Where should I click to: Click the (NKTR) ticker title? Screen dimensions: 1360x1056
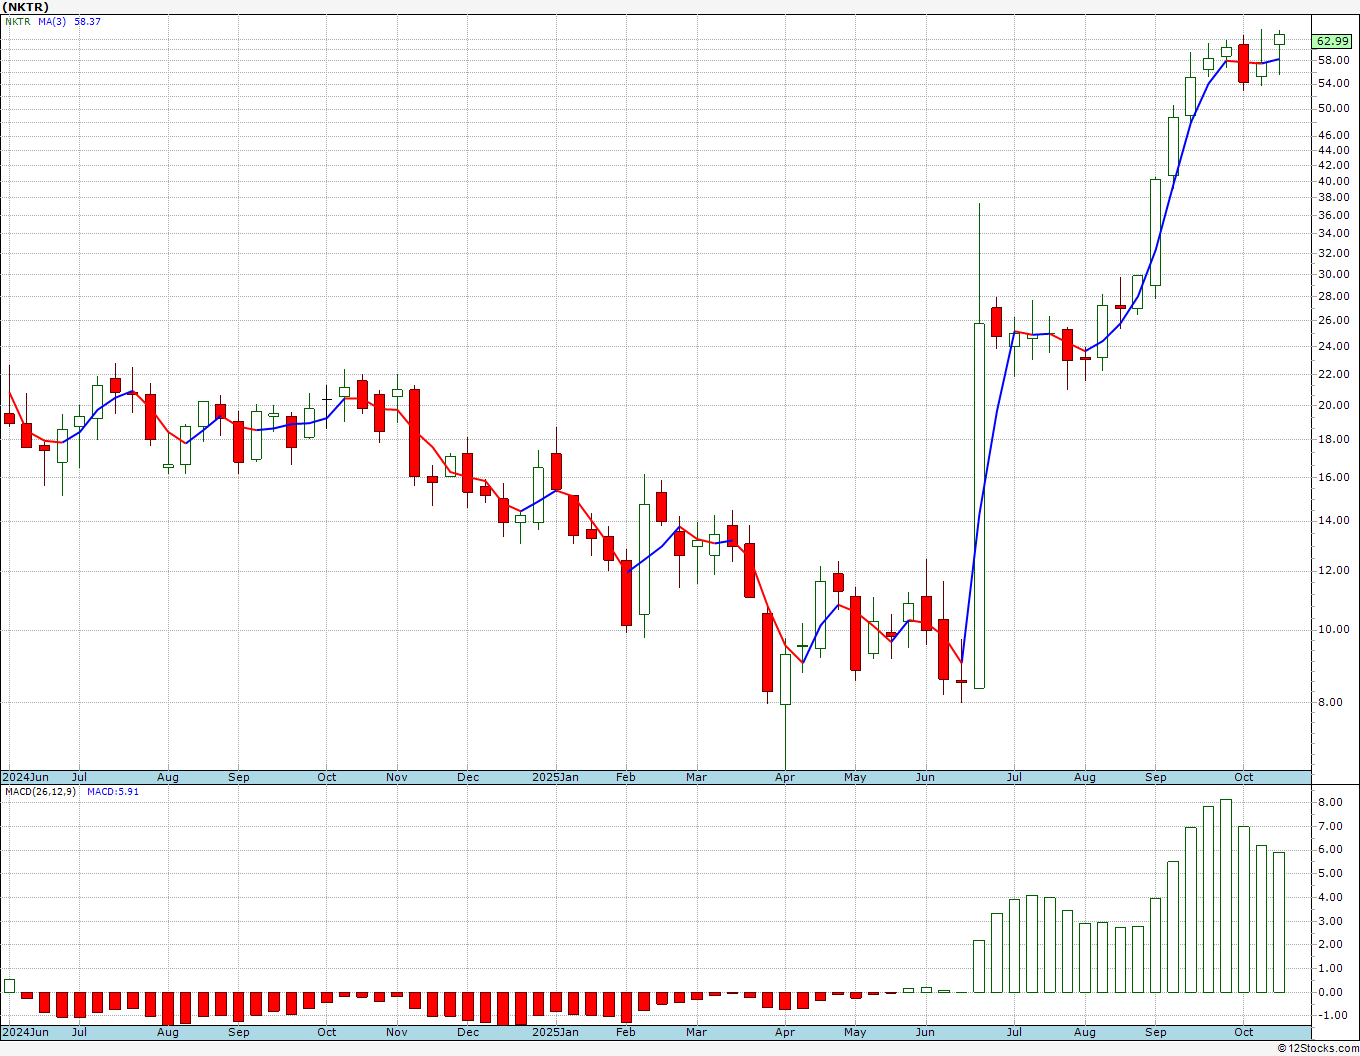click(x=25, y=7)
